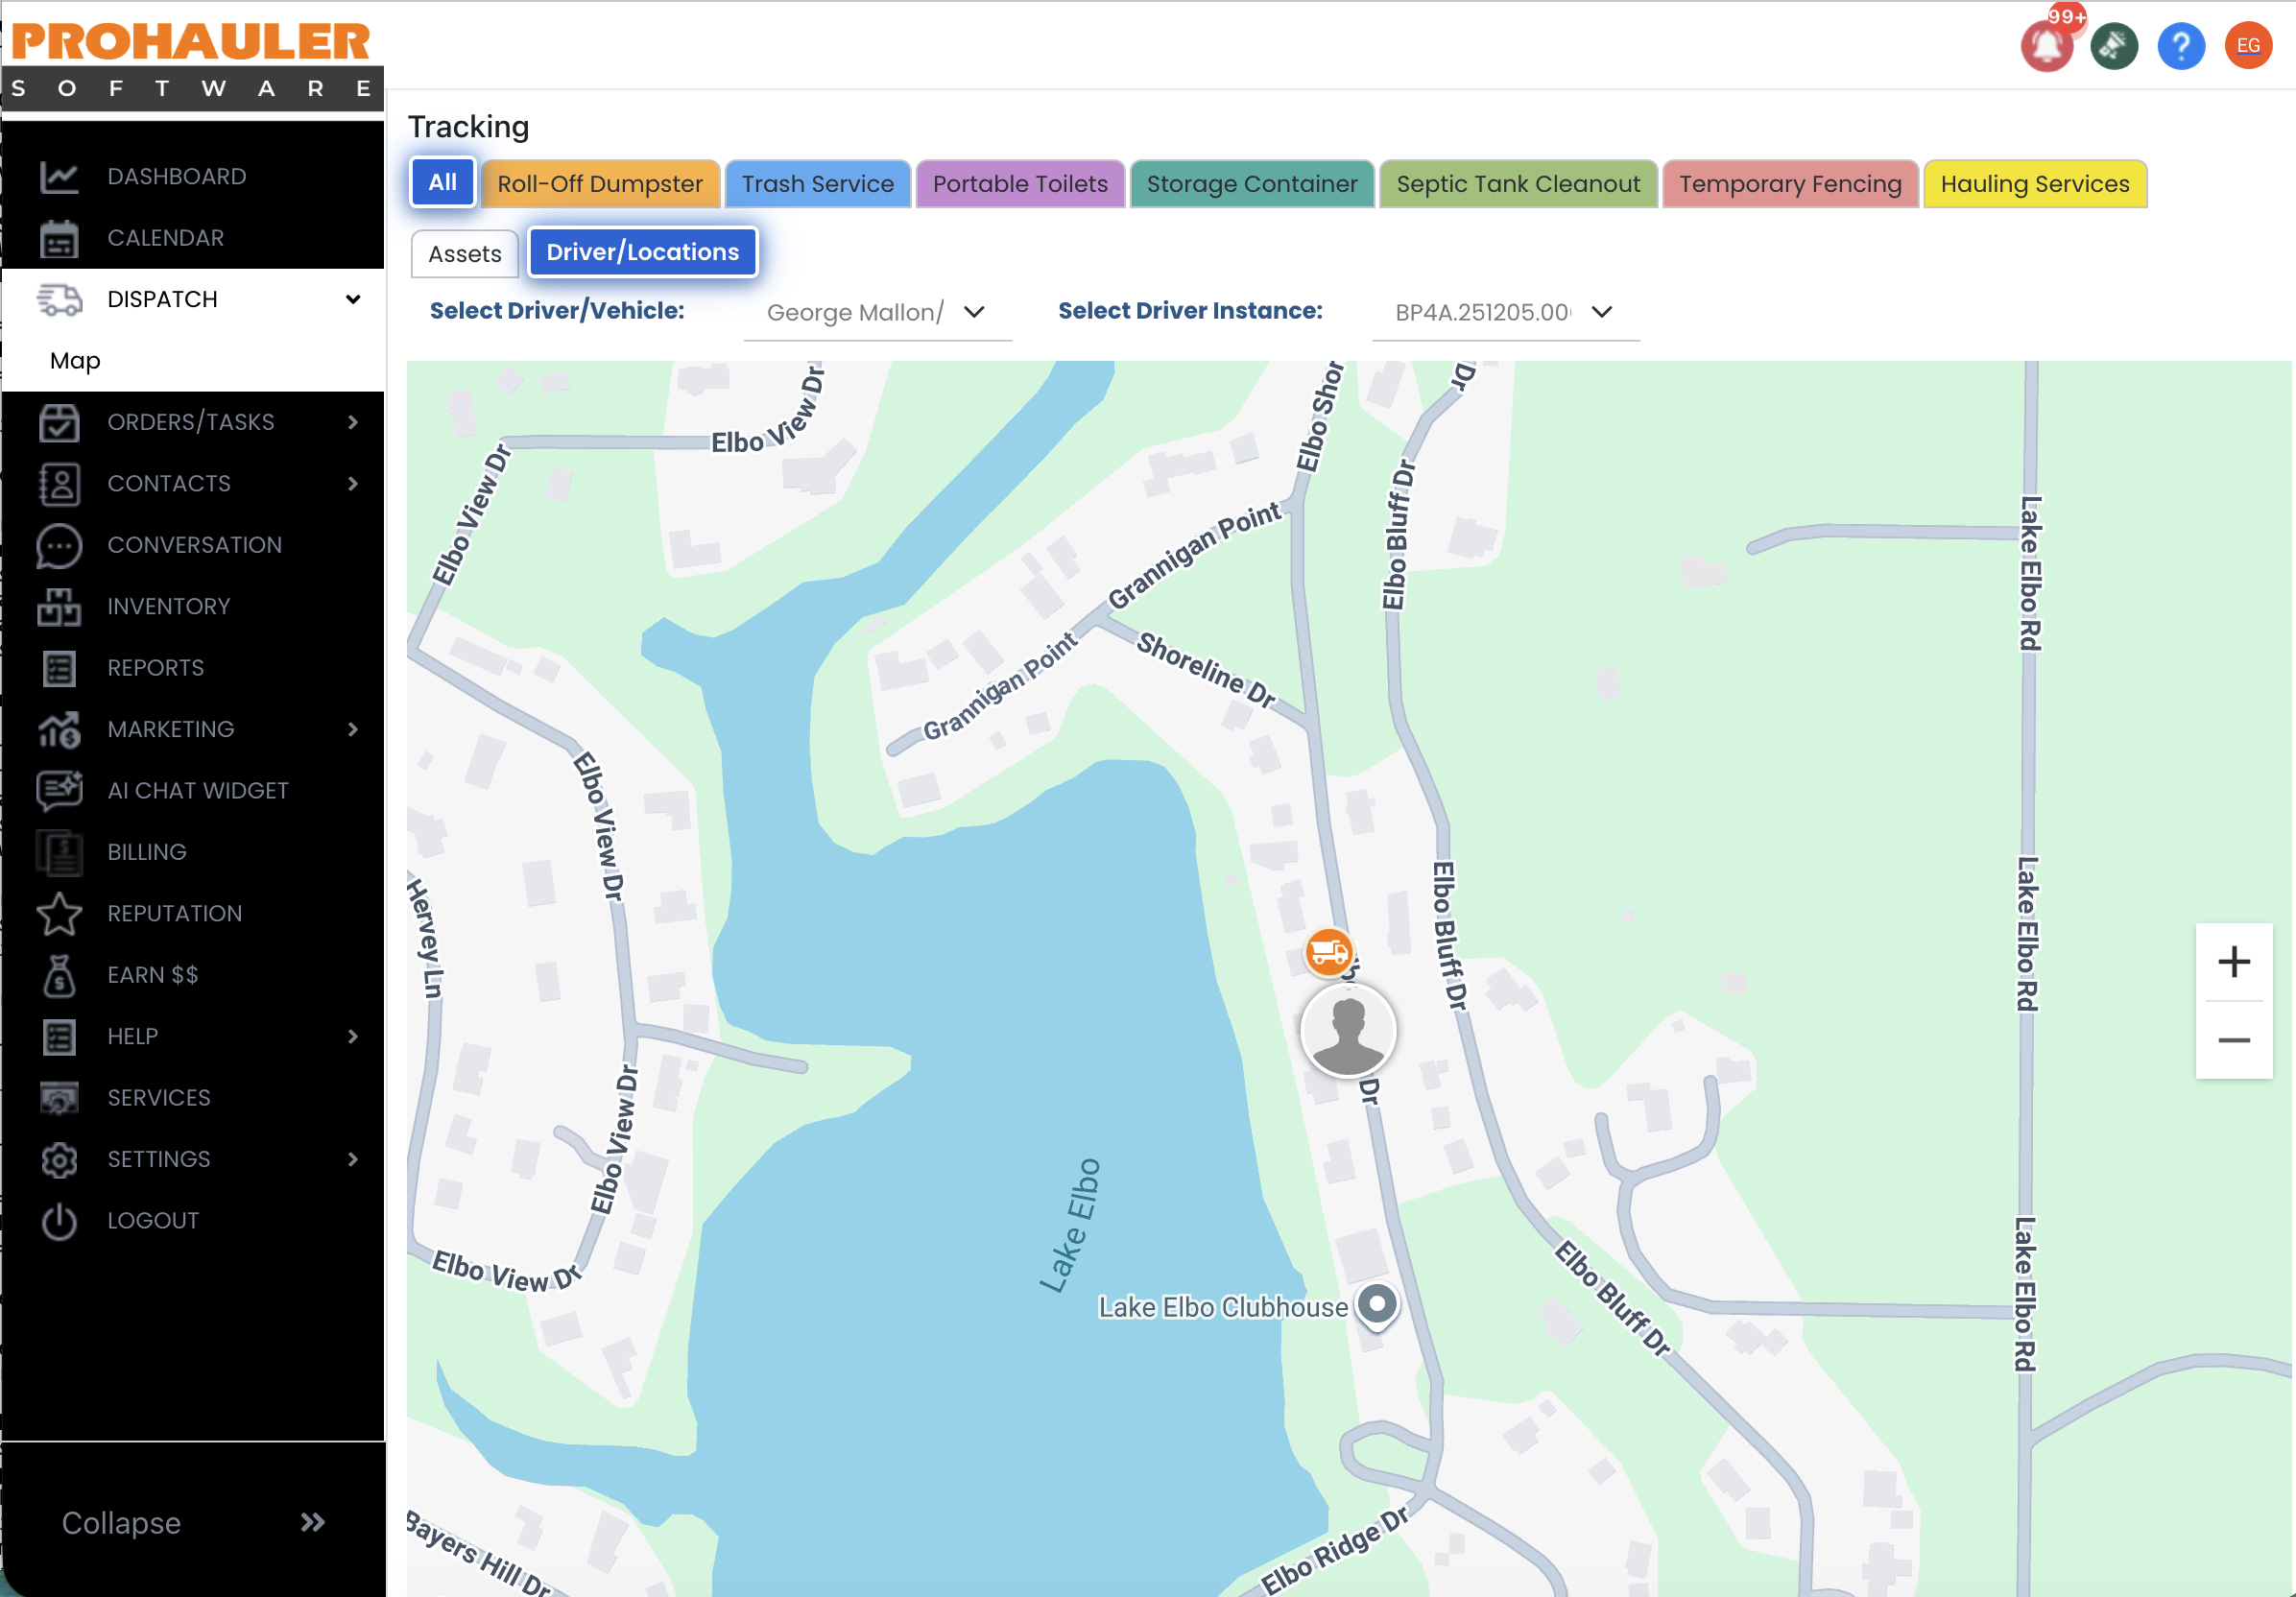The image size is (2296, 1597).
Task: Open the blue help question mark icon
Action: tap(2181, 46)
